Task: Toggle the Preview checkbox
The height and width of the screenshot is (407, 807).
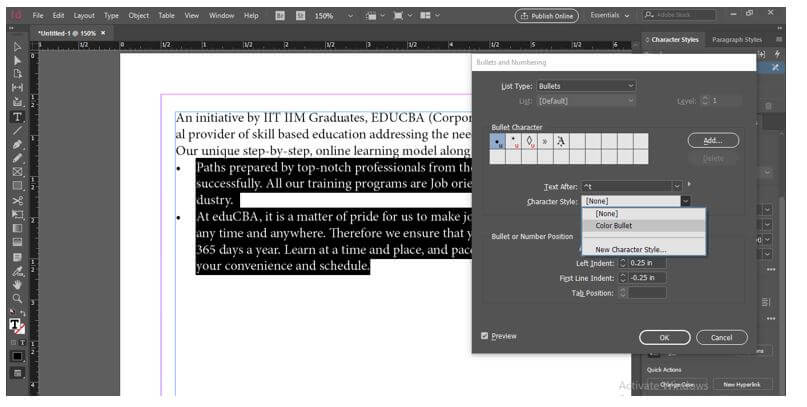Action: (x=484, y=335)
